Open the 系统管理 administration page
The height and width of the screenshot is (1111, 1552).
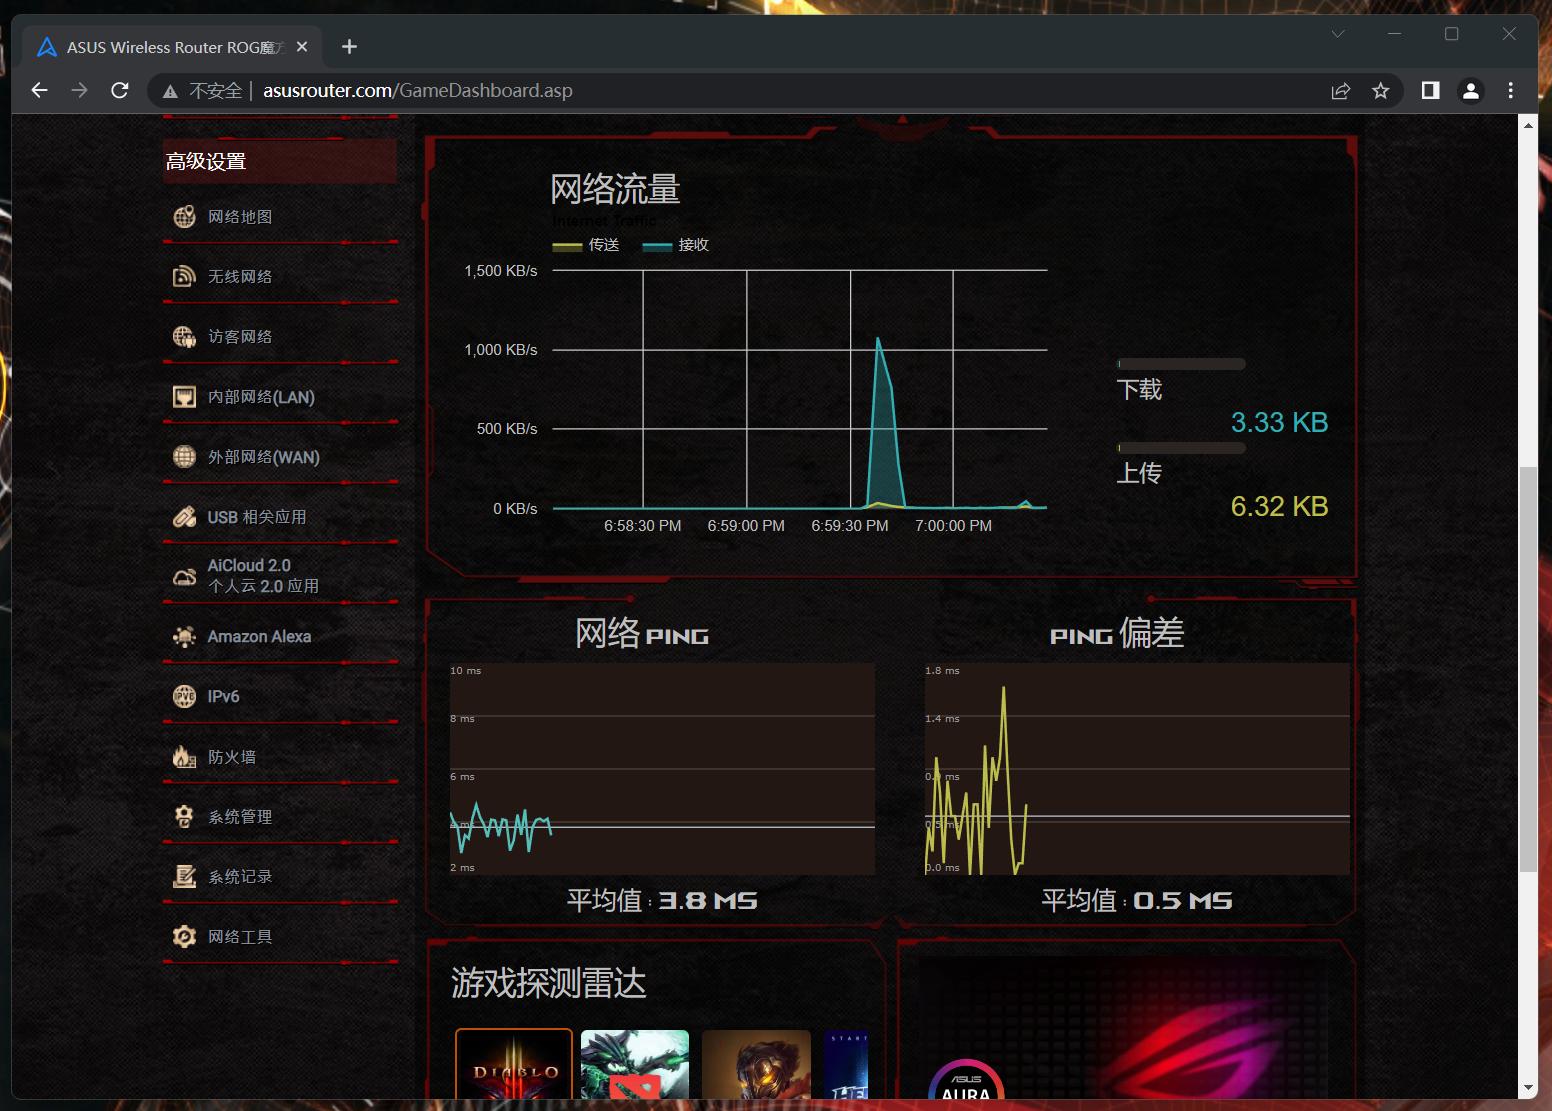[x=240, y=817]
